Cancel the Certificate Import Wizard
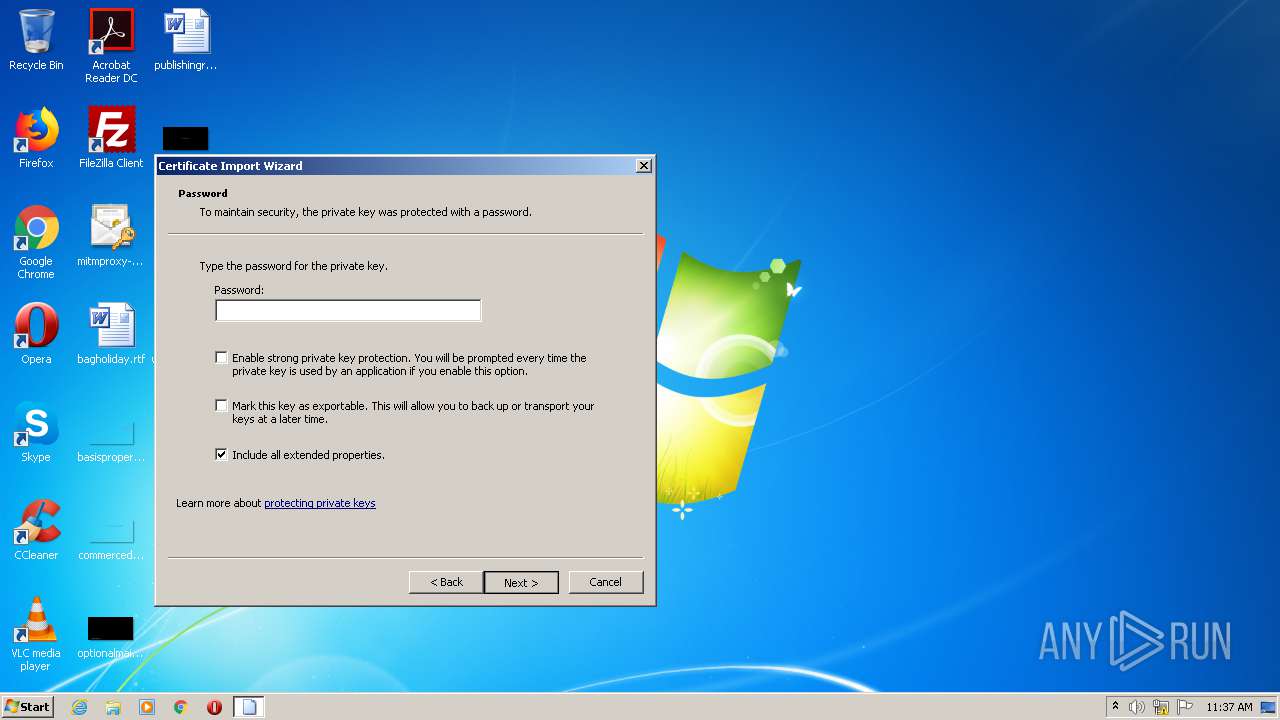The image size is (1280, 720). [605, 582]
